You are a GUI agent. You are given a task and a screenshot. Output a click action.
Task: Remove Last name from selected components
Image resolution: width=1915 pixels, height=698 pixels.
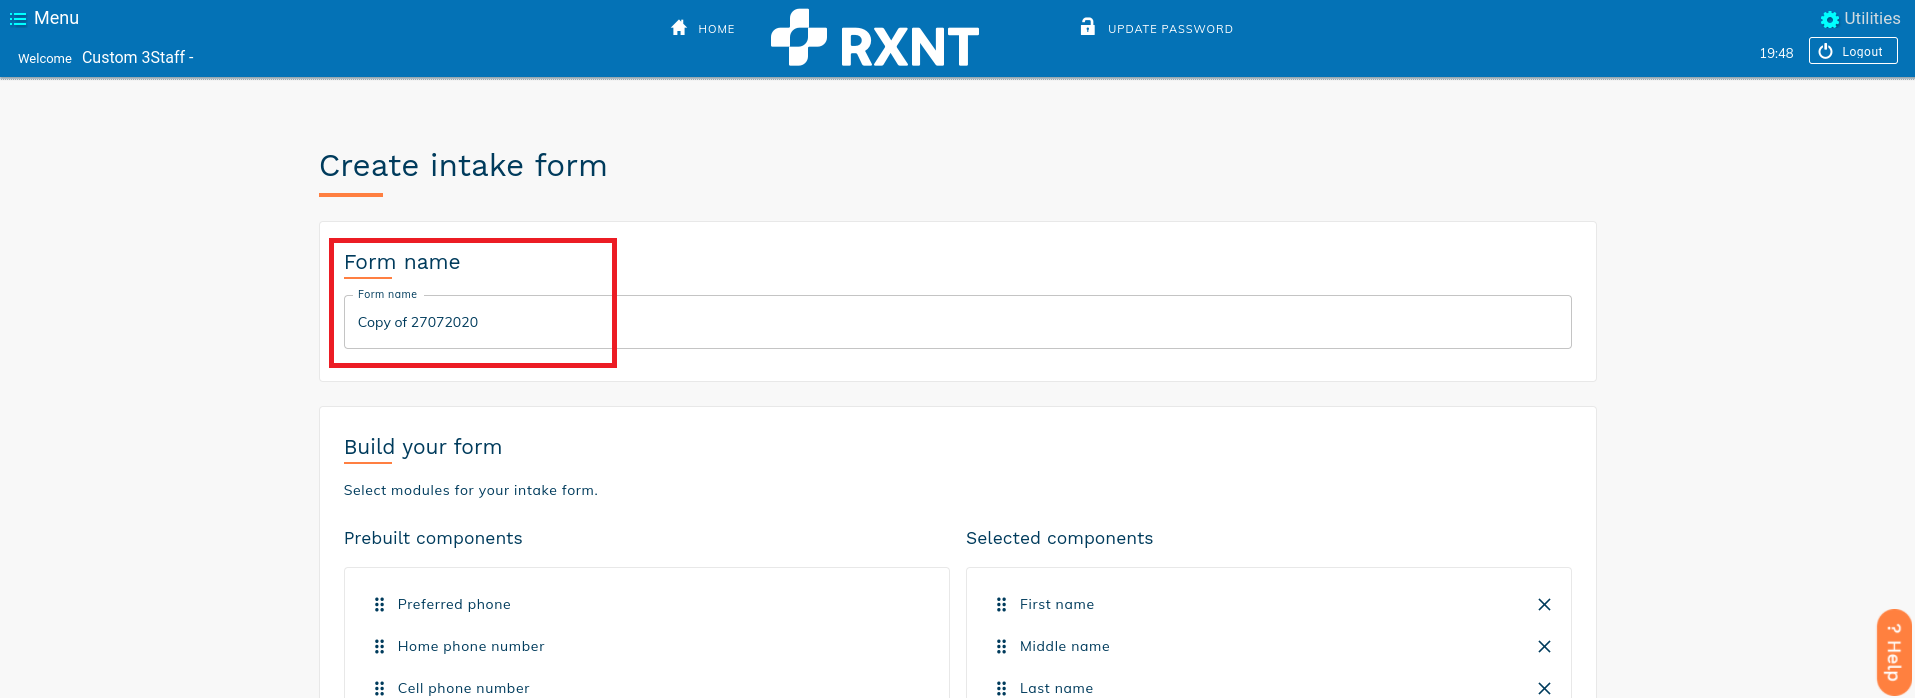pos(1544,688)
